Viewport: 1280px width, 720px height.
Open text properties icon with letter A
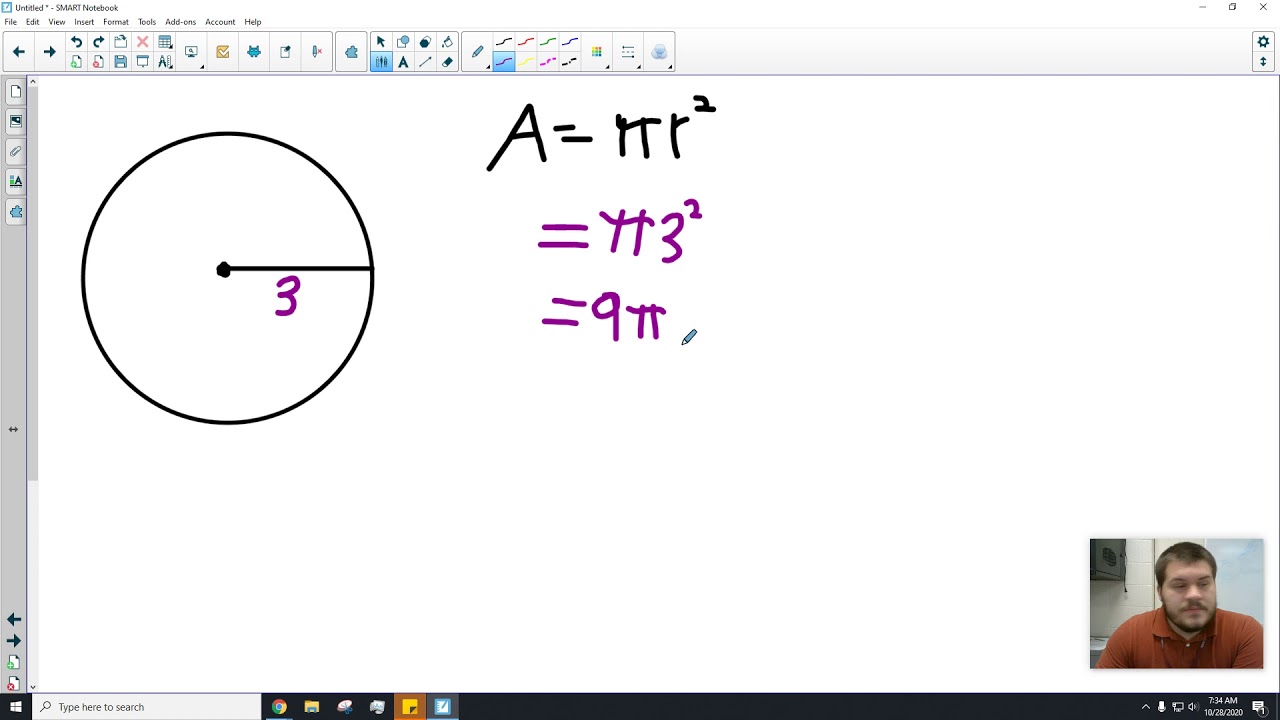(165, 62)
